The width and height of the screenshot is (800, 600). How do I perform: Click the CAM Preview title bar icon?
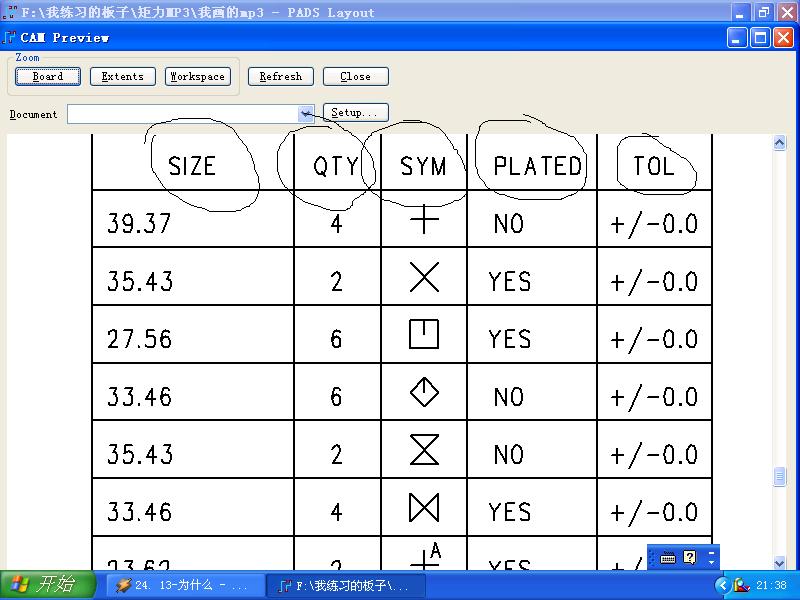click(x=9, y=37)
